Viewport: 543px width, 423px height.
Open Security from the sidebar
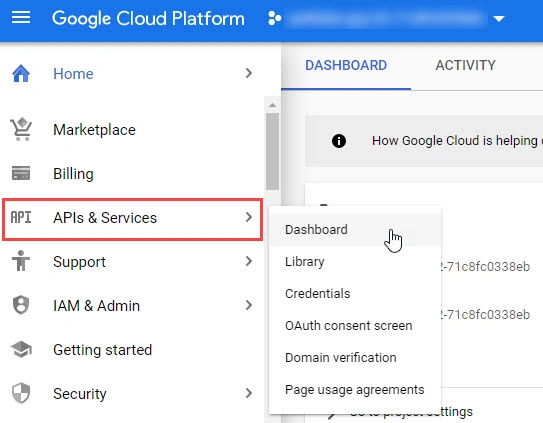pyautogui.click(x=80, y=394)
